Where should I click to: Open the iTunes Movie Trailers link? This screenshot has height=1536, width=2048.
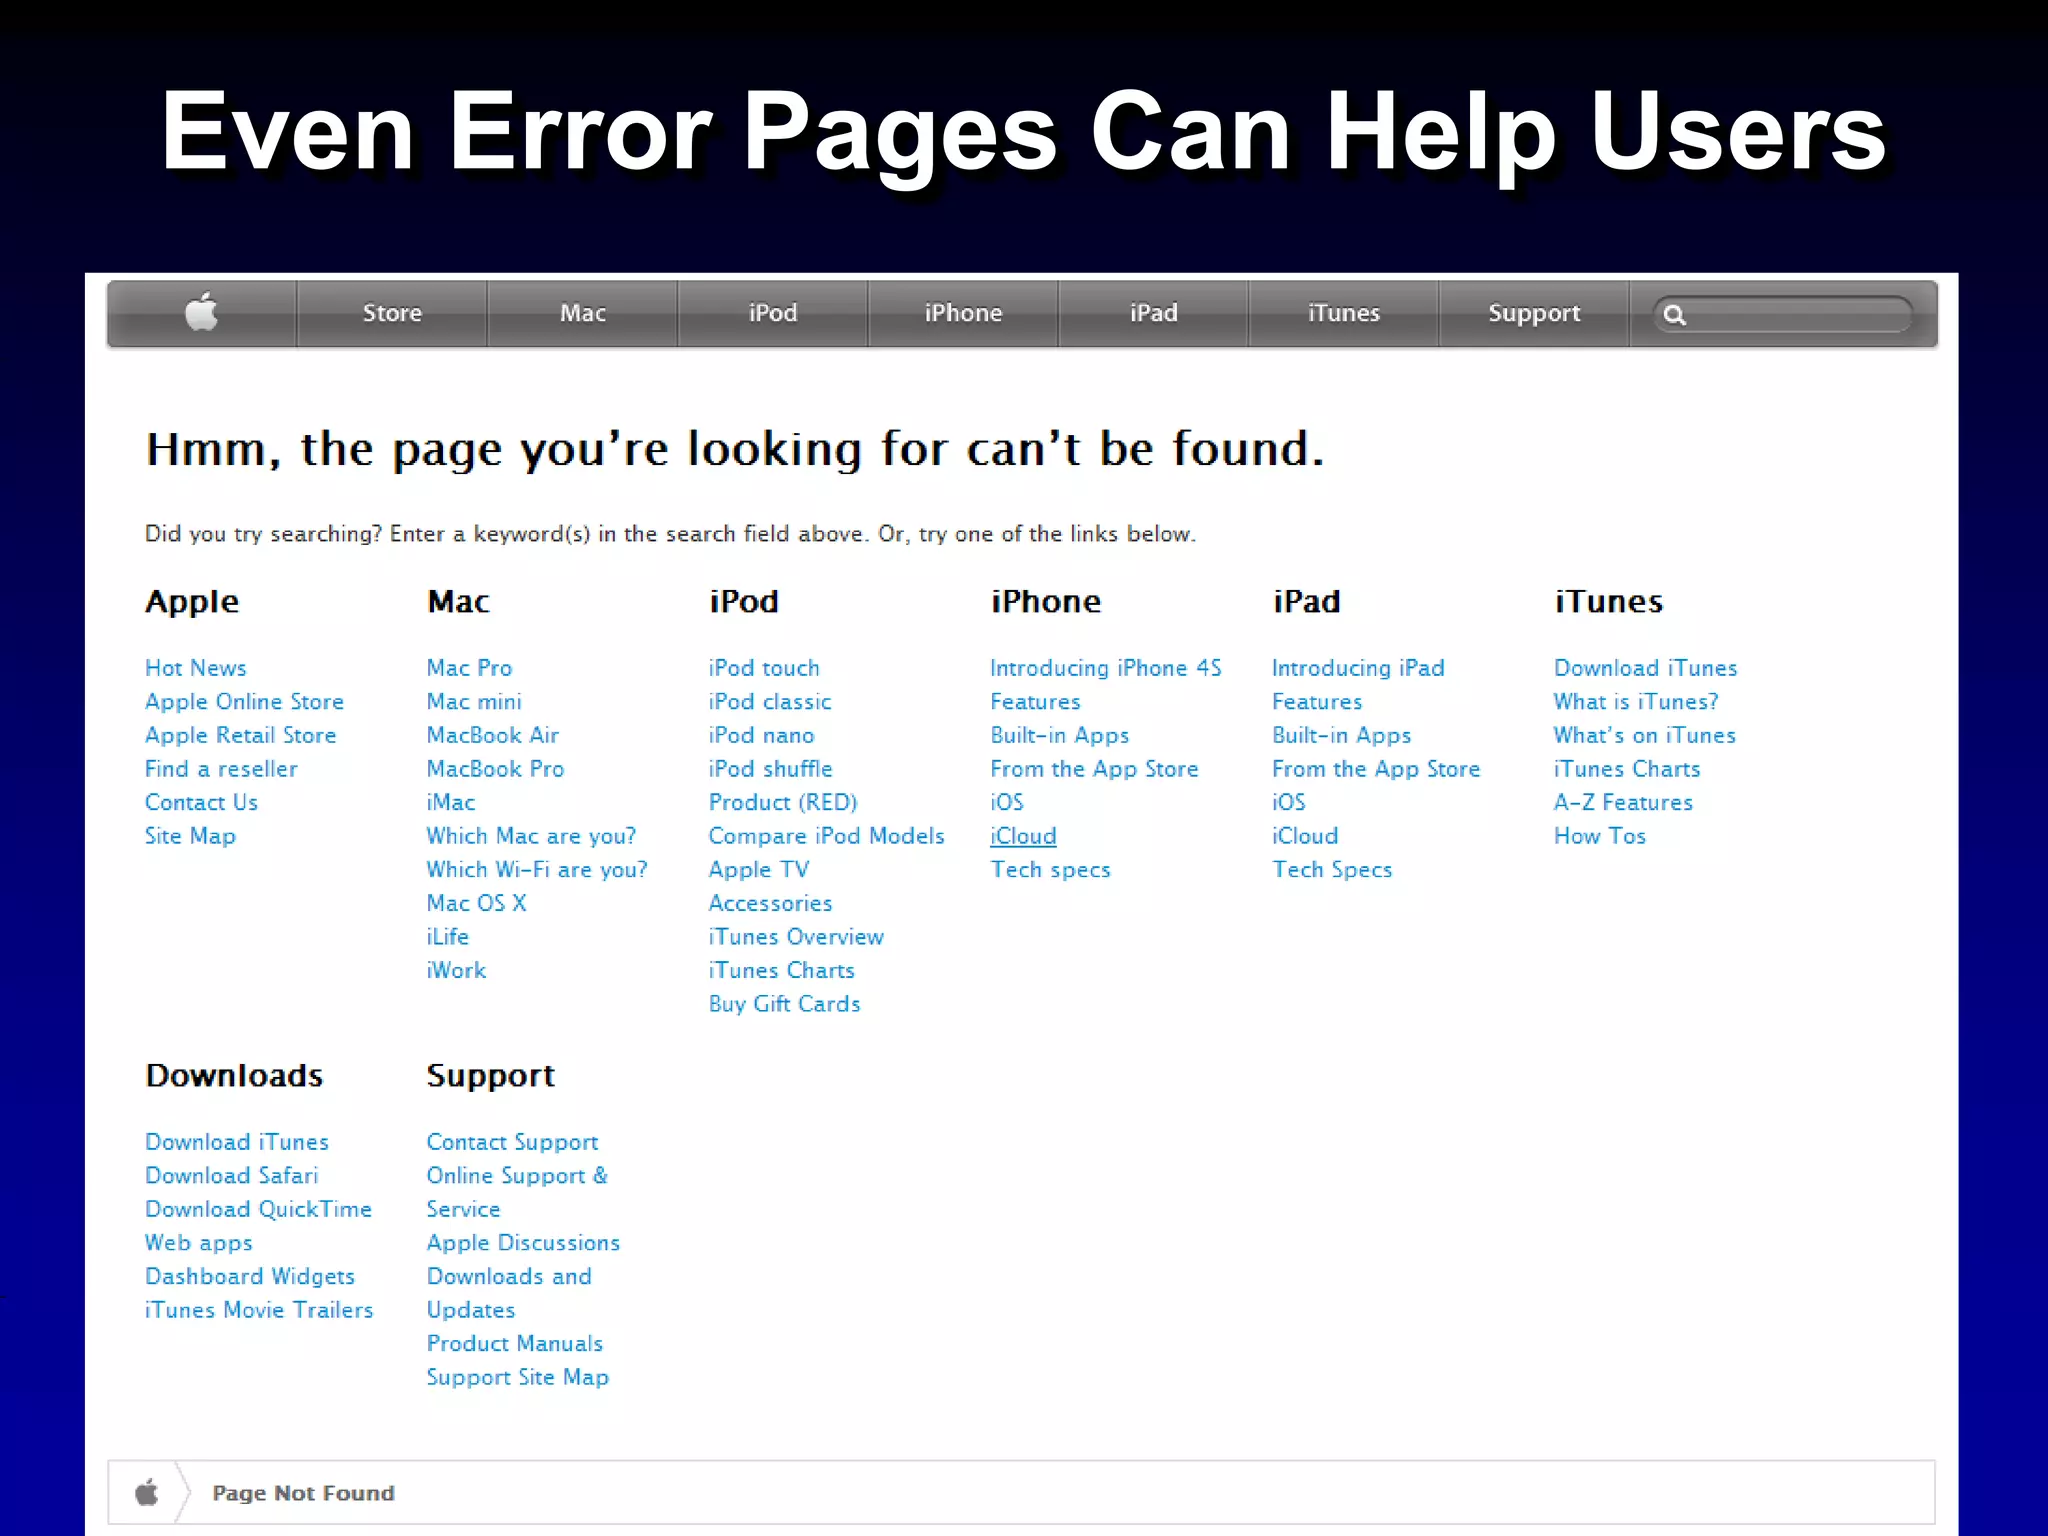[259, 1310]
